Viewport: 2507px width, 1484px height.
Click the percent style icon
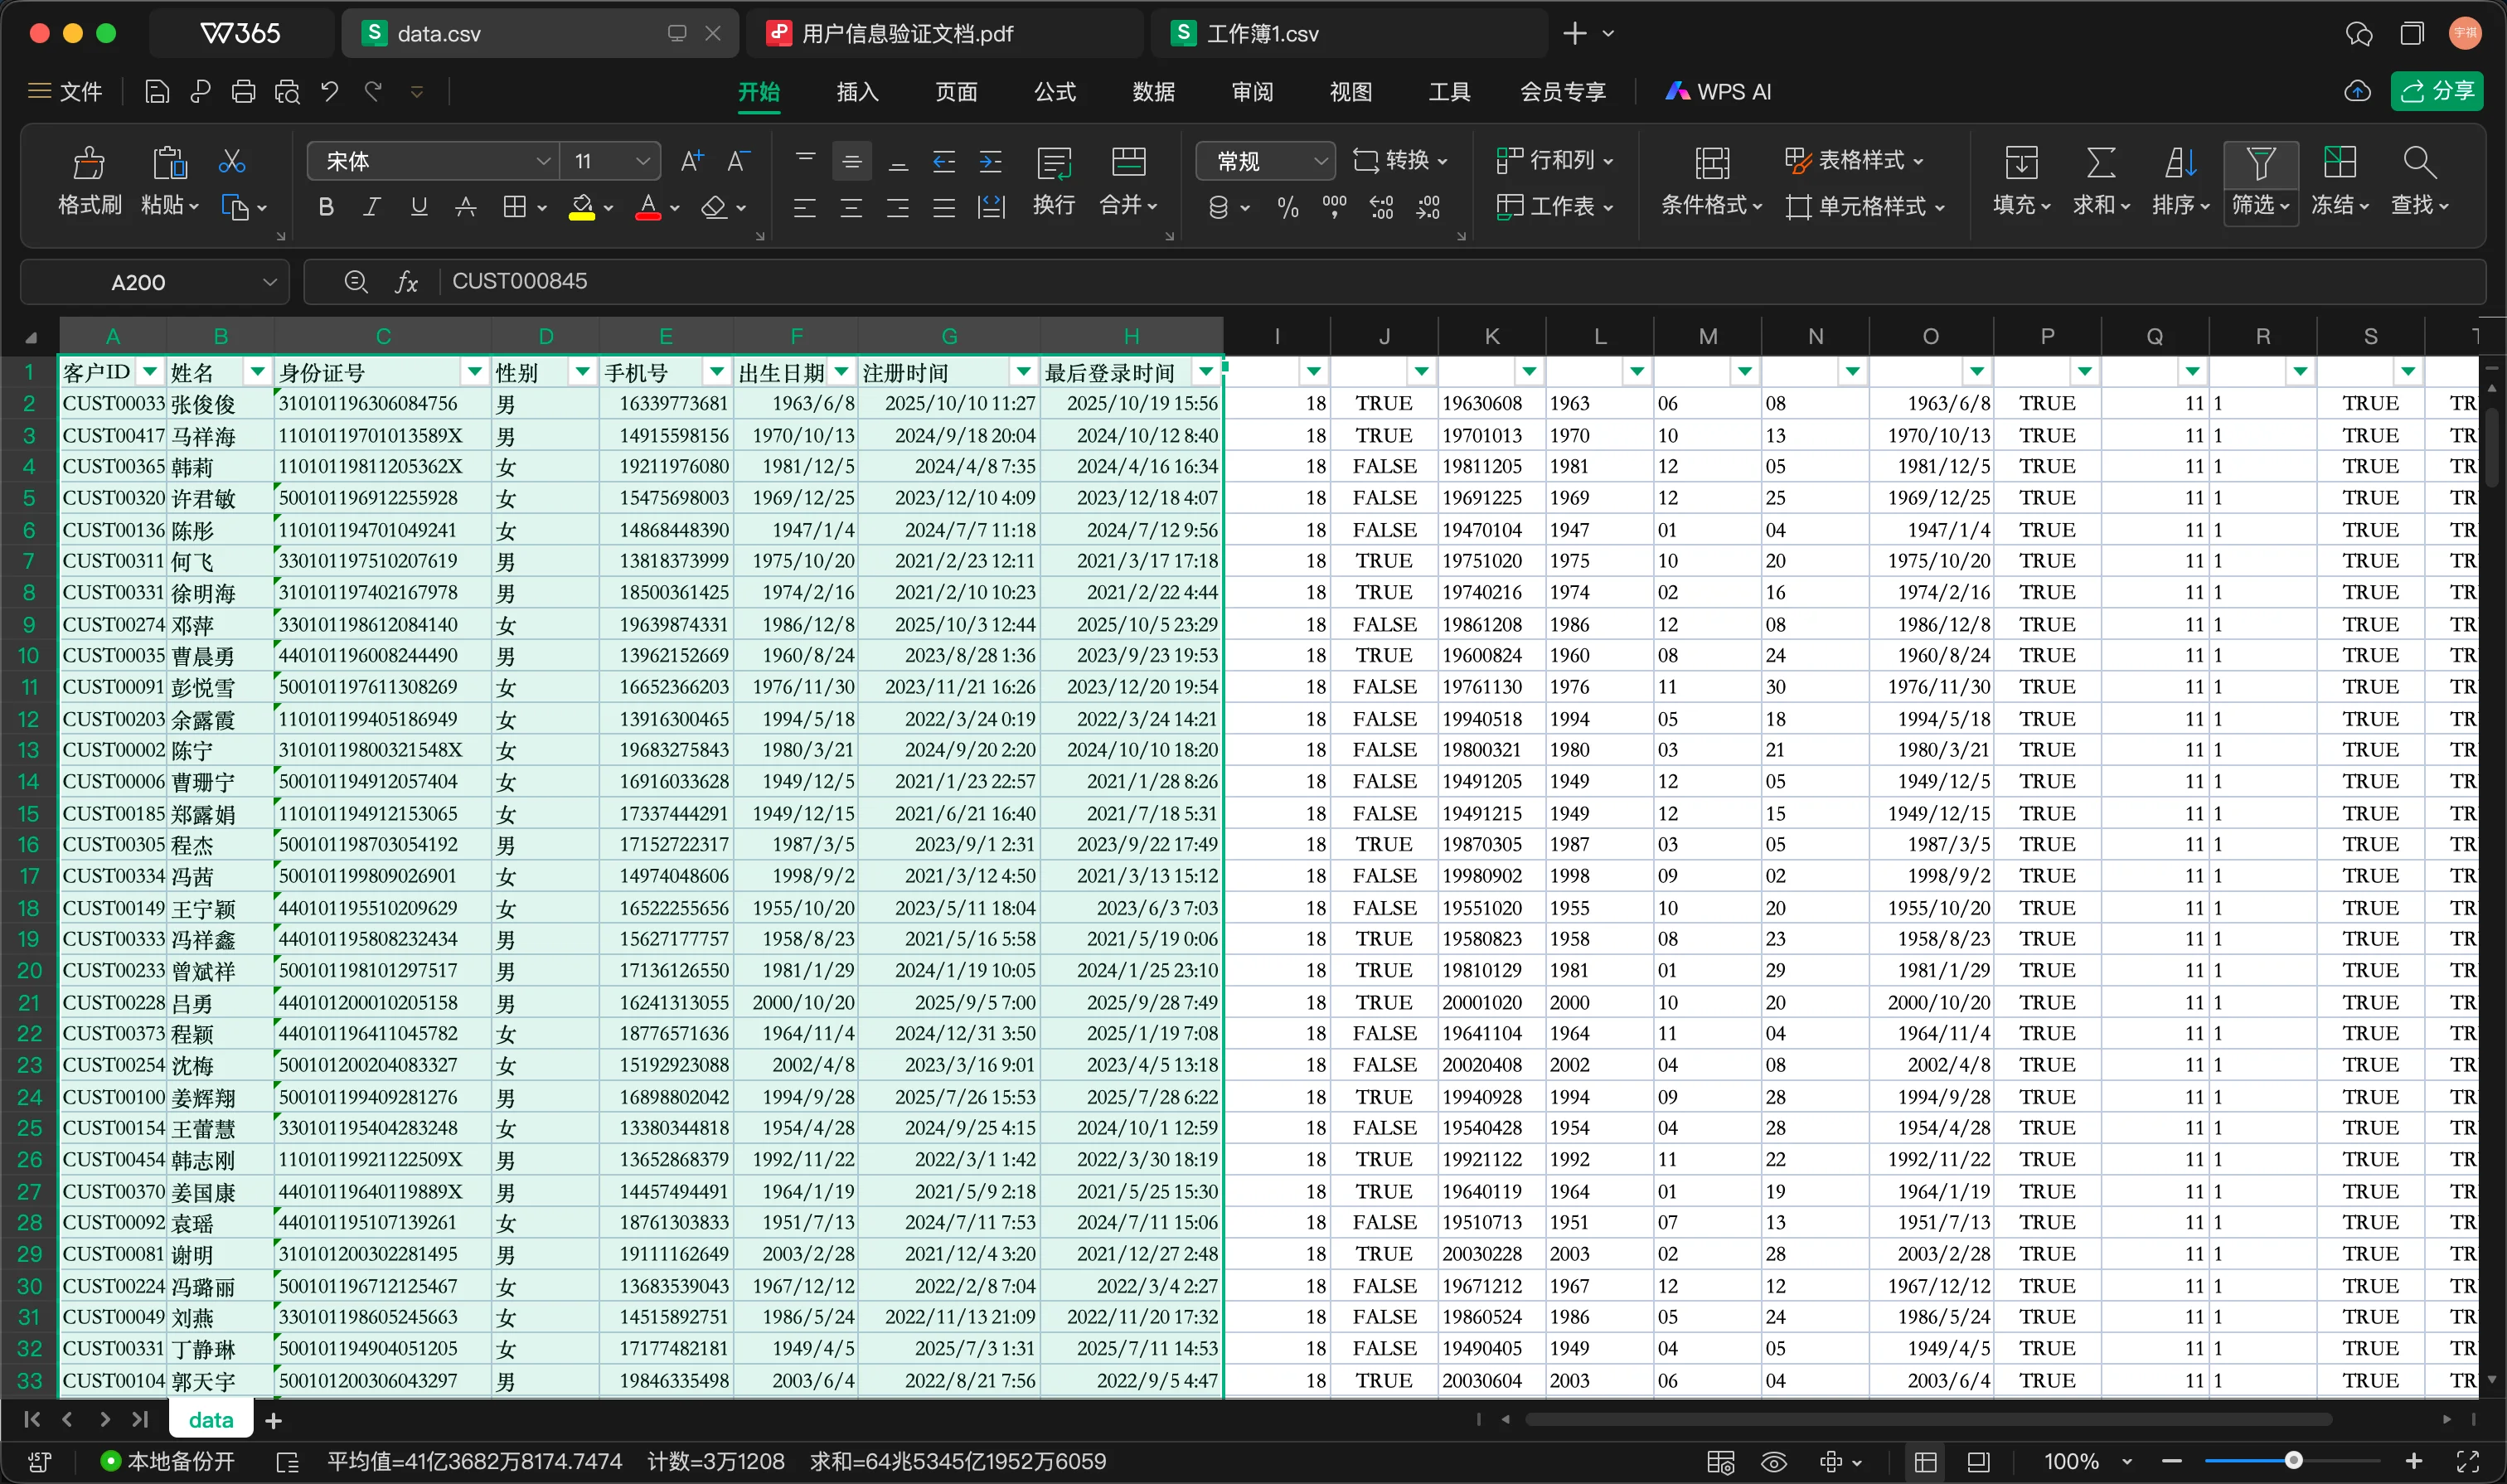pyautogui.click(x=1287, y=208)
